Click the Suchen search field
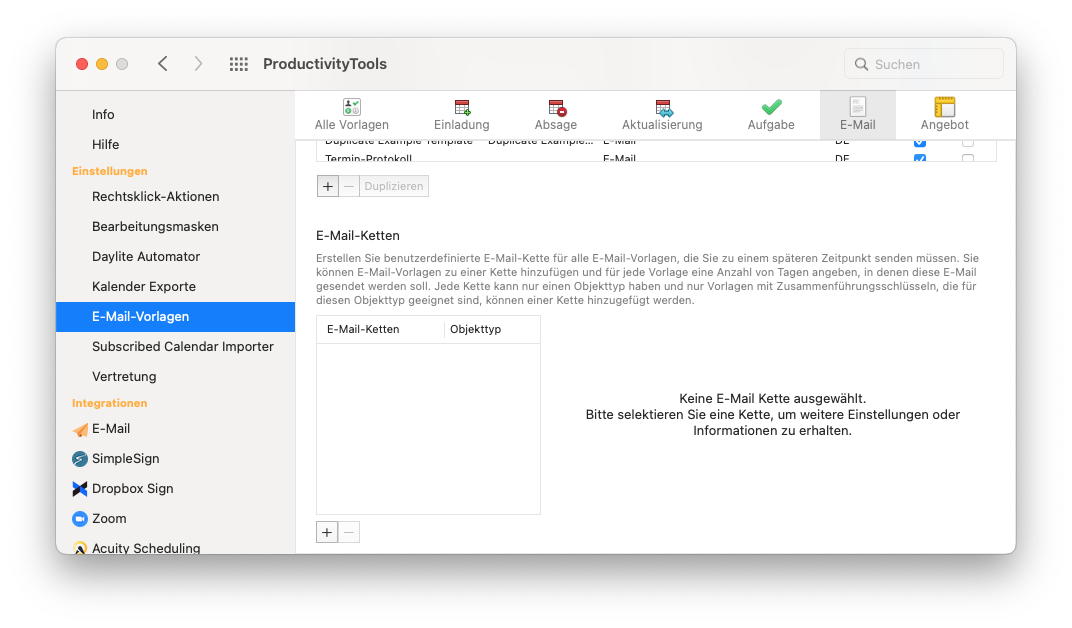Screen dimensions: 1072x628 point(924,64)
